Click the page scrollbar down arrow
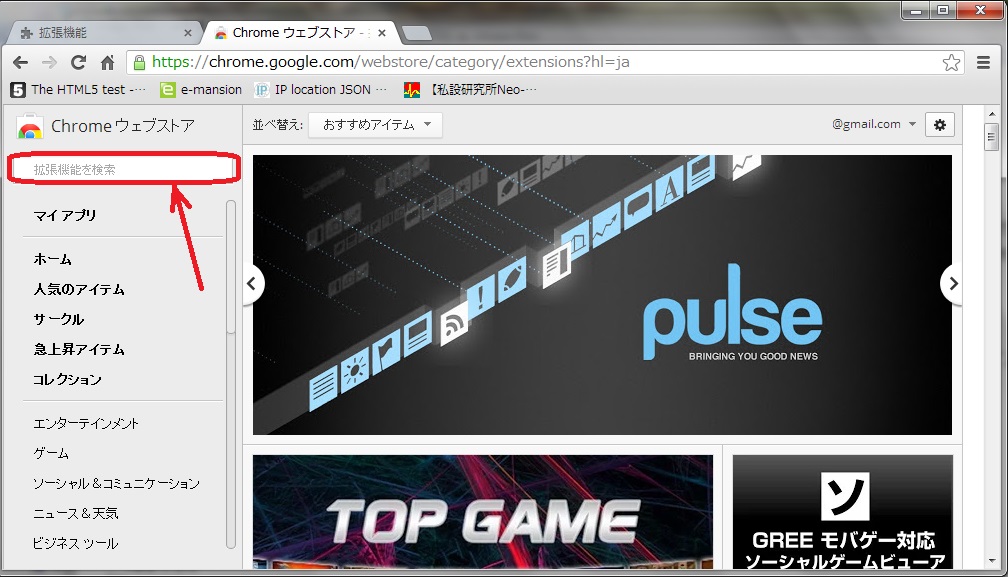 point(991,562)
